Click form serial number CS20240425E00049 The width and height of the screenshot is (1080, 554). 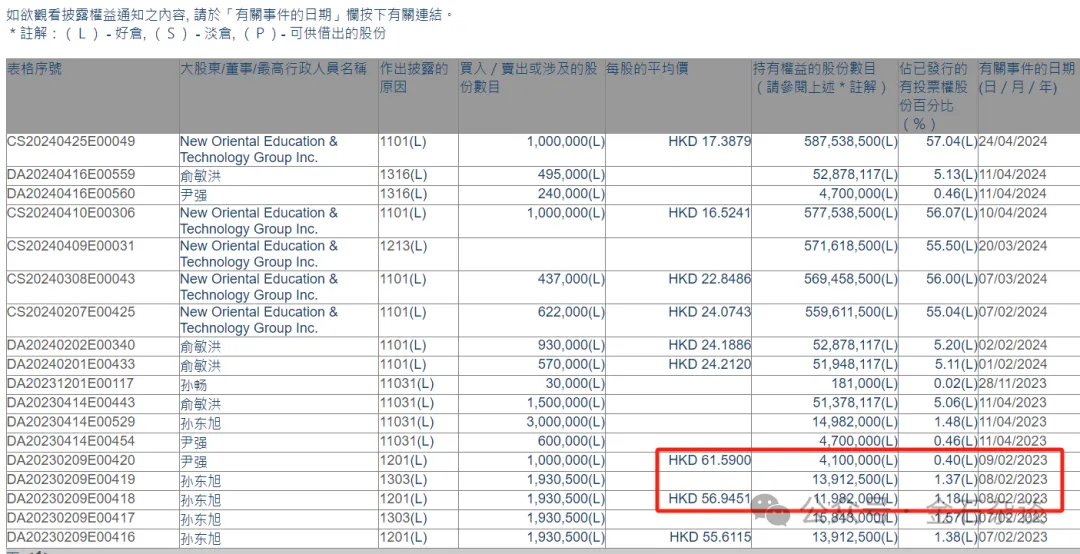(71, 142)
